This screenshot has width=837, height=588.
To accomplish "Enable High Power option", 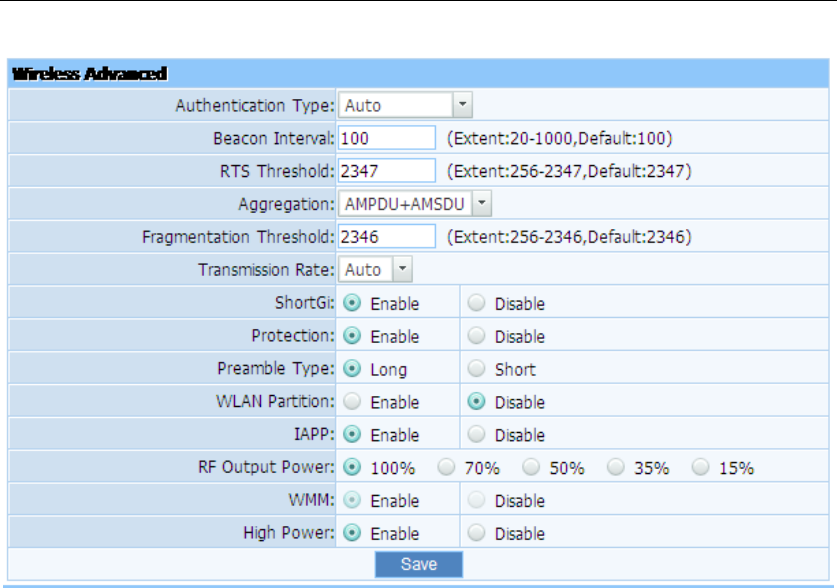I will (352, 533).
